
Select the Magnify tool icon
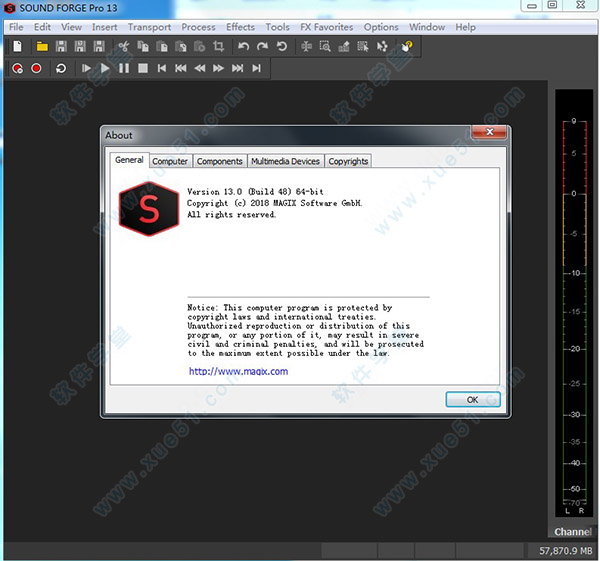325,47
